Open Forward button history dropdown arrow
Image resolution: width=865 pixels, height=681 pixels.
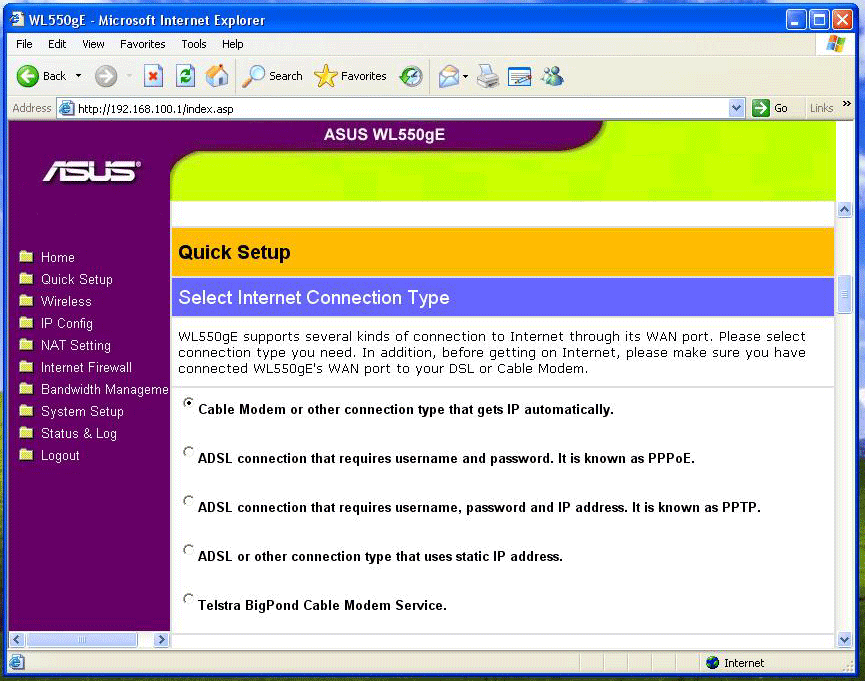(x=129, y=76)
